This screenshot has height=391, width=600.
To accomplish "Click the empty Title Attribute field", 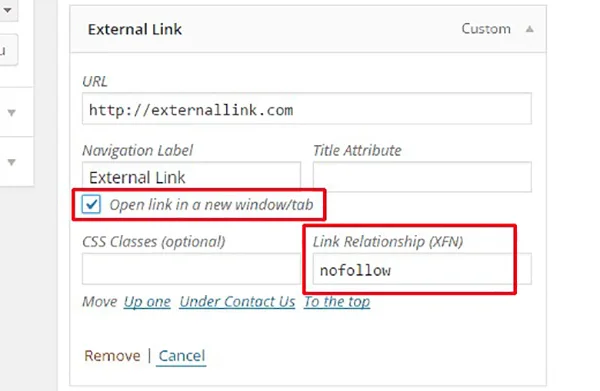I will 422,177.
